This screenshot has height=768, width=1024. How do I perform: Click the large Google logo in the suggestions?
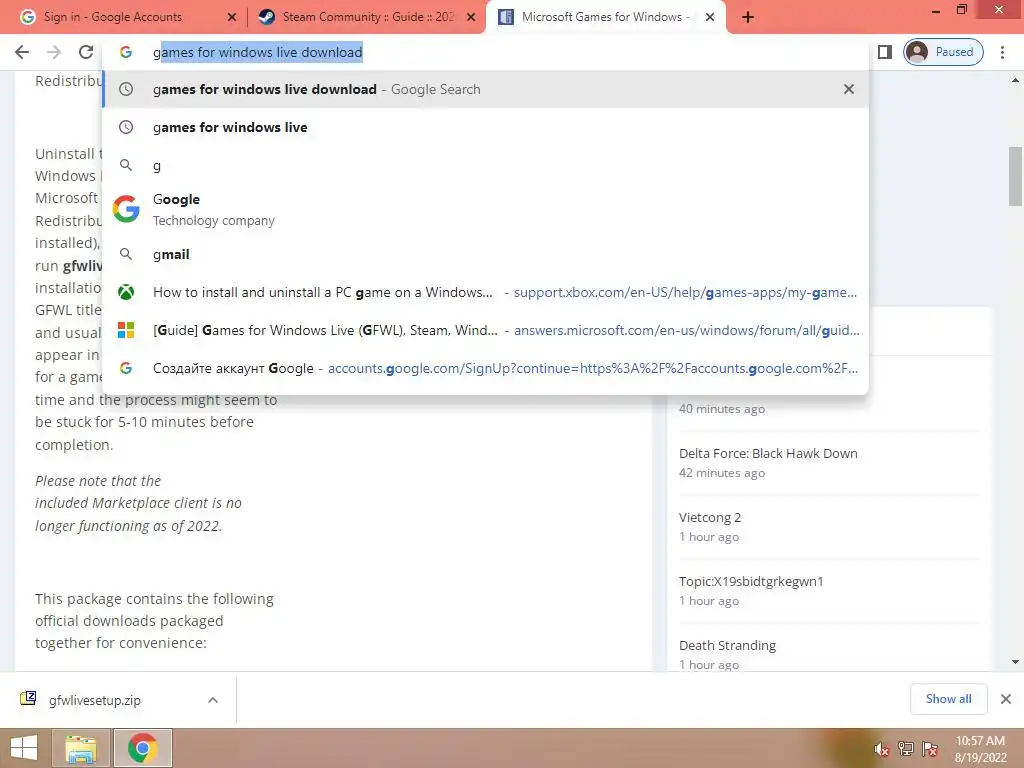pyautogui.click(x=126, y=209)
